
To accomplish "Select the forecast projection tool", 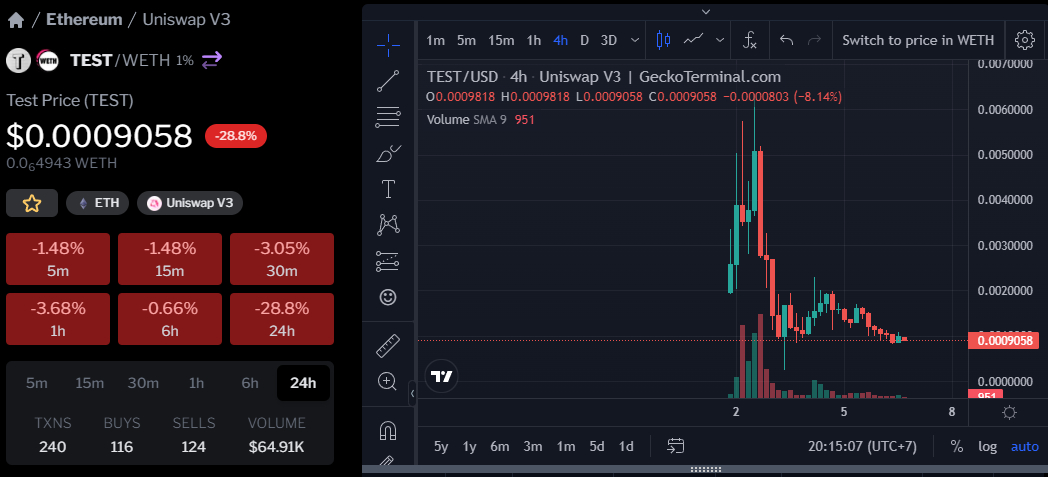I will [x=388, y=261].
